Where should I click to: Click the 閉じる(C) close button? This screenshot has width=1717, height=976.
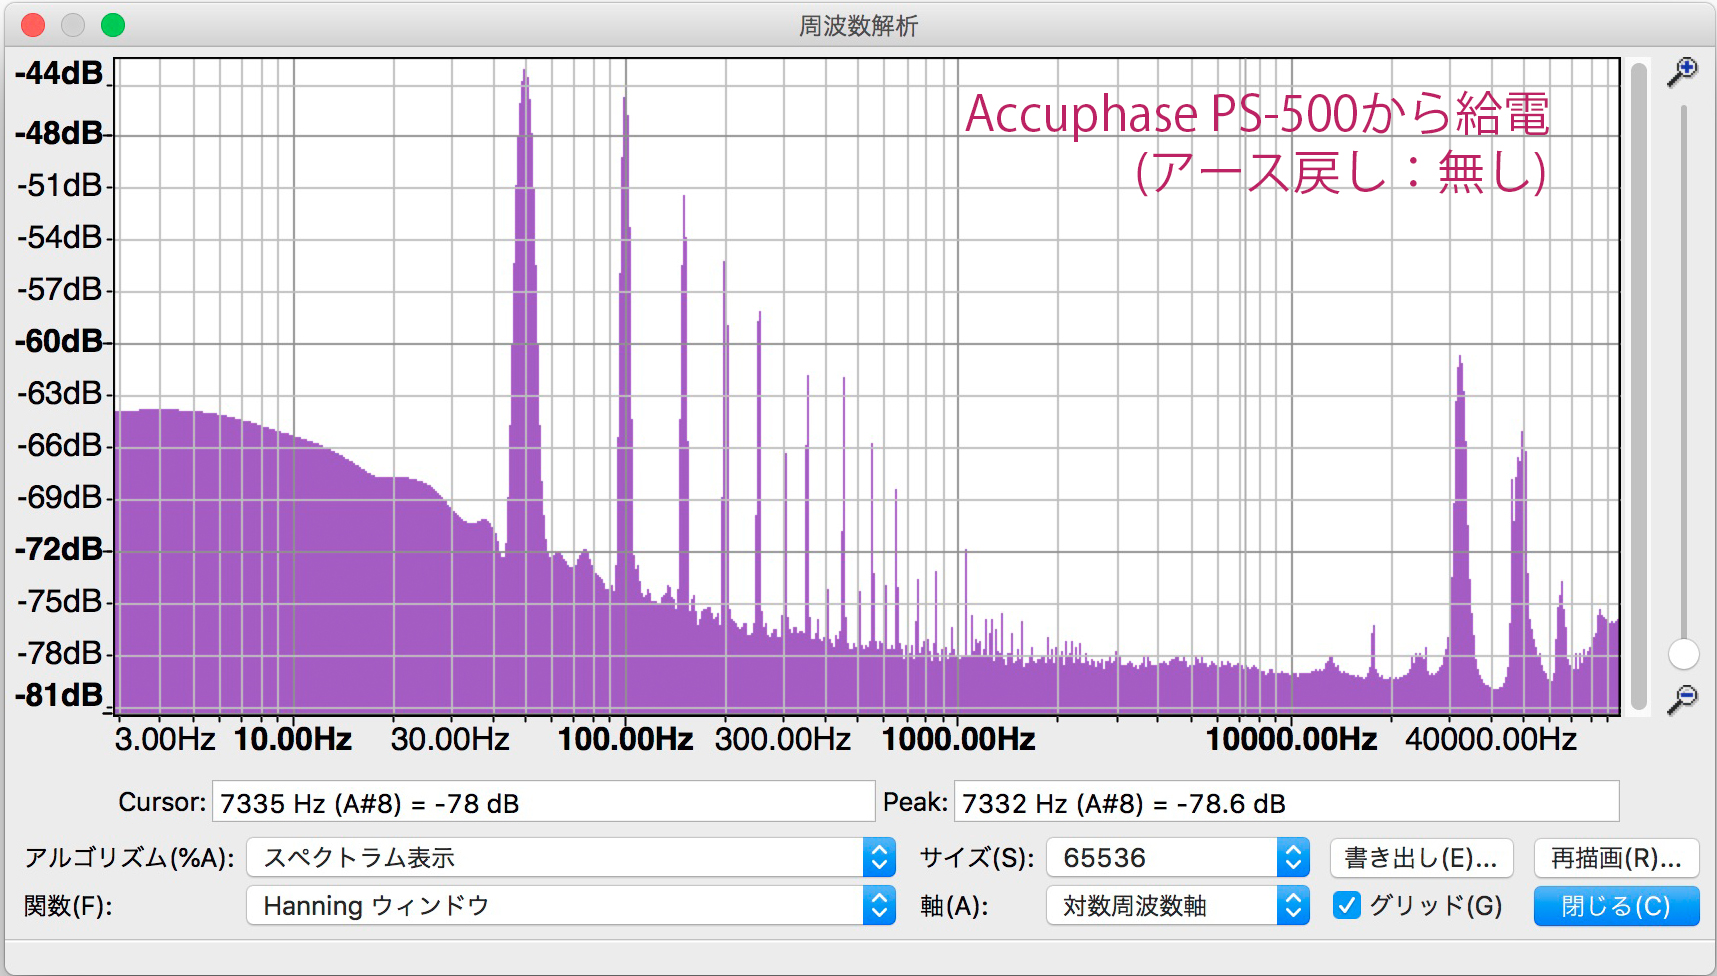(1616, 906)
